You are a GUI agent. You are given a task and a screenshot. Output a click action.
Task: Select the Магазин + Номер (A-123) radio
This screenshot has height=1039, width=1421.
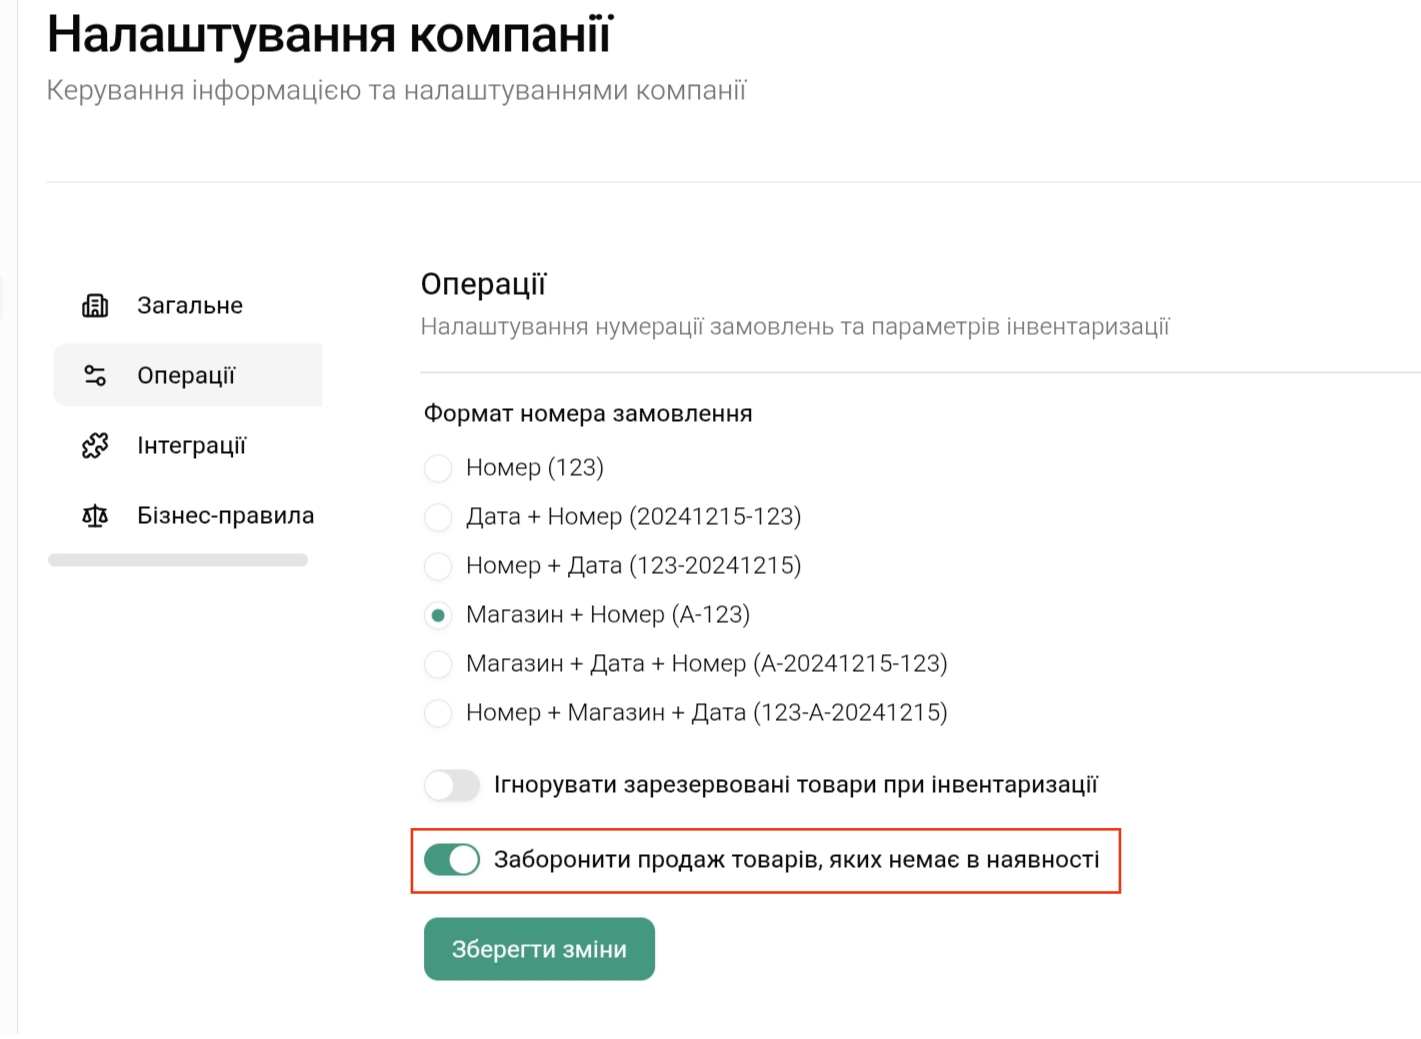point(438,615)
